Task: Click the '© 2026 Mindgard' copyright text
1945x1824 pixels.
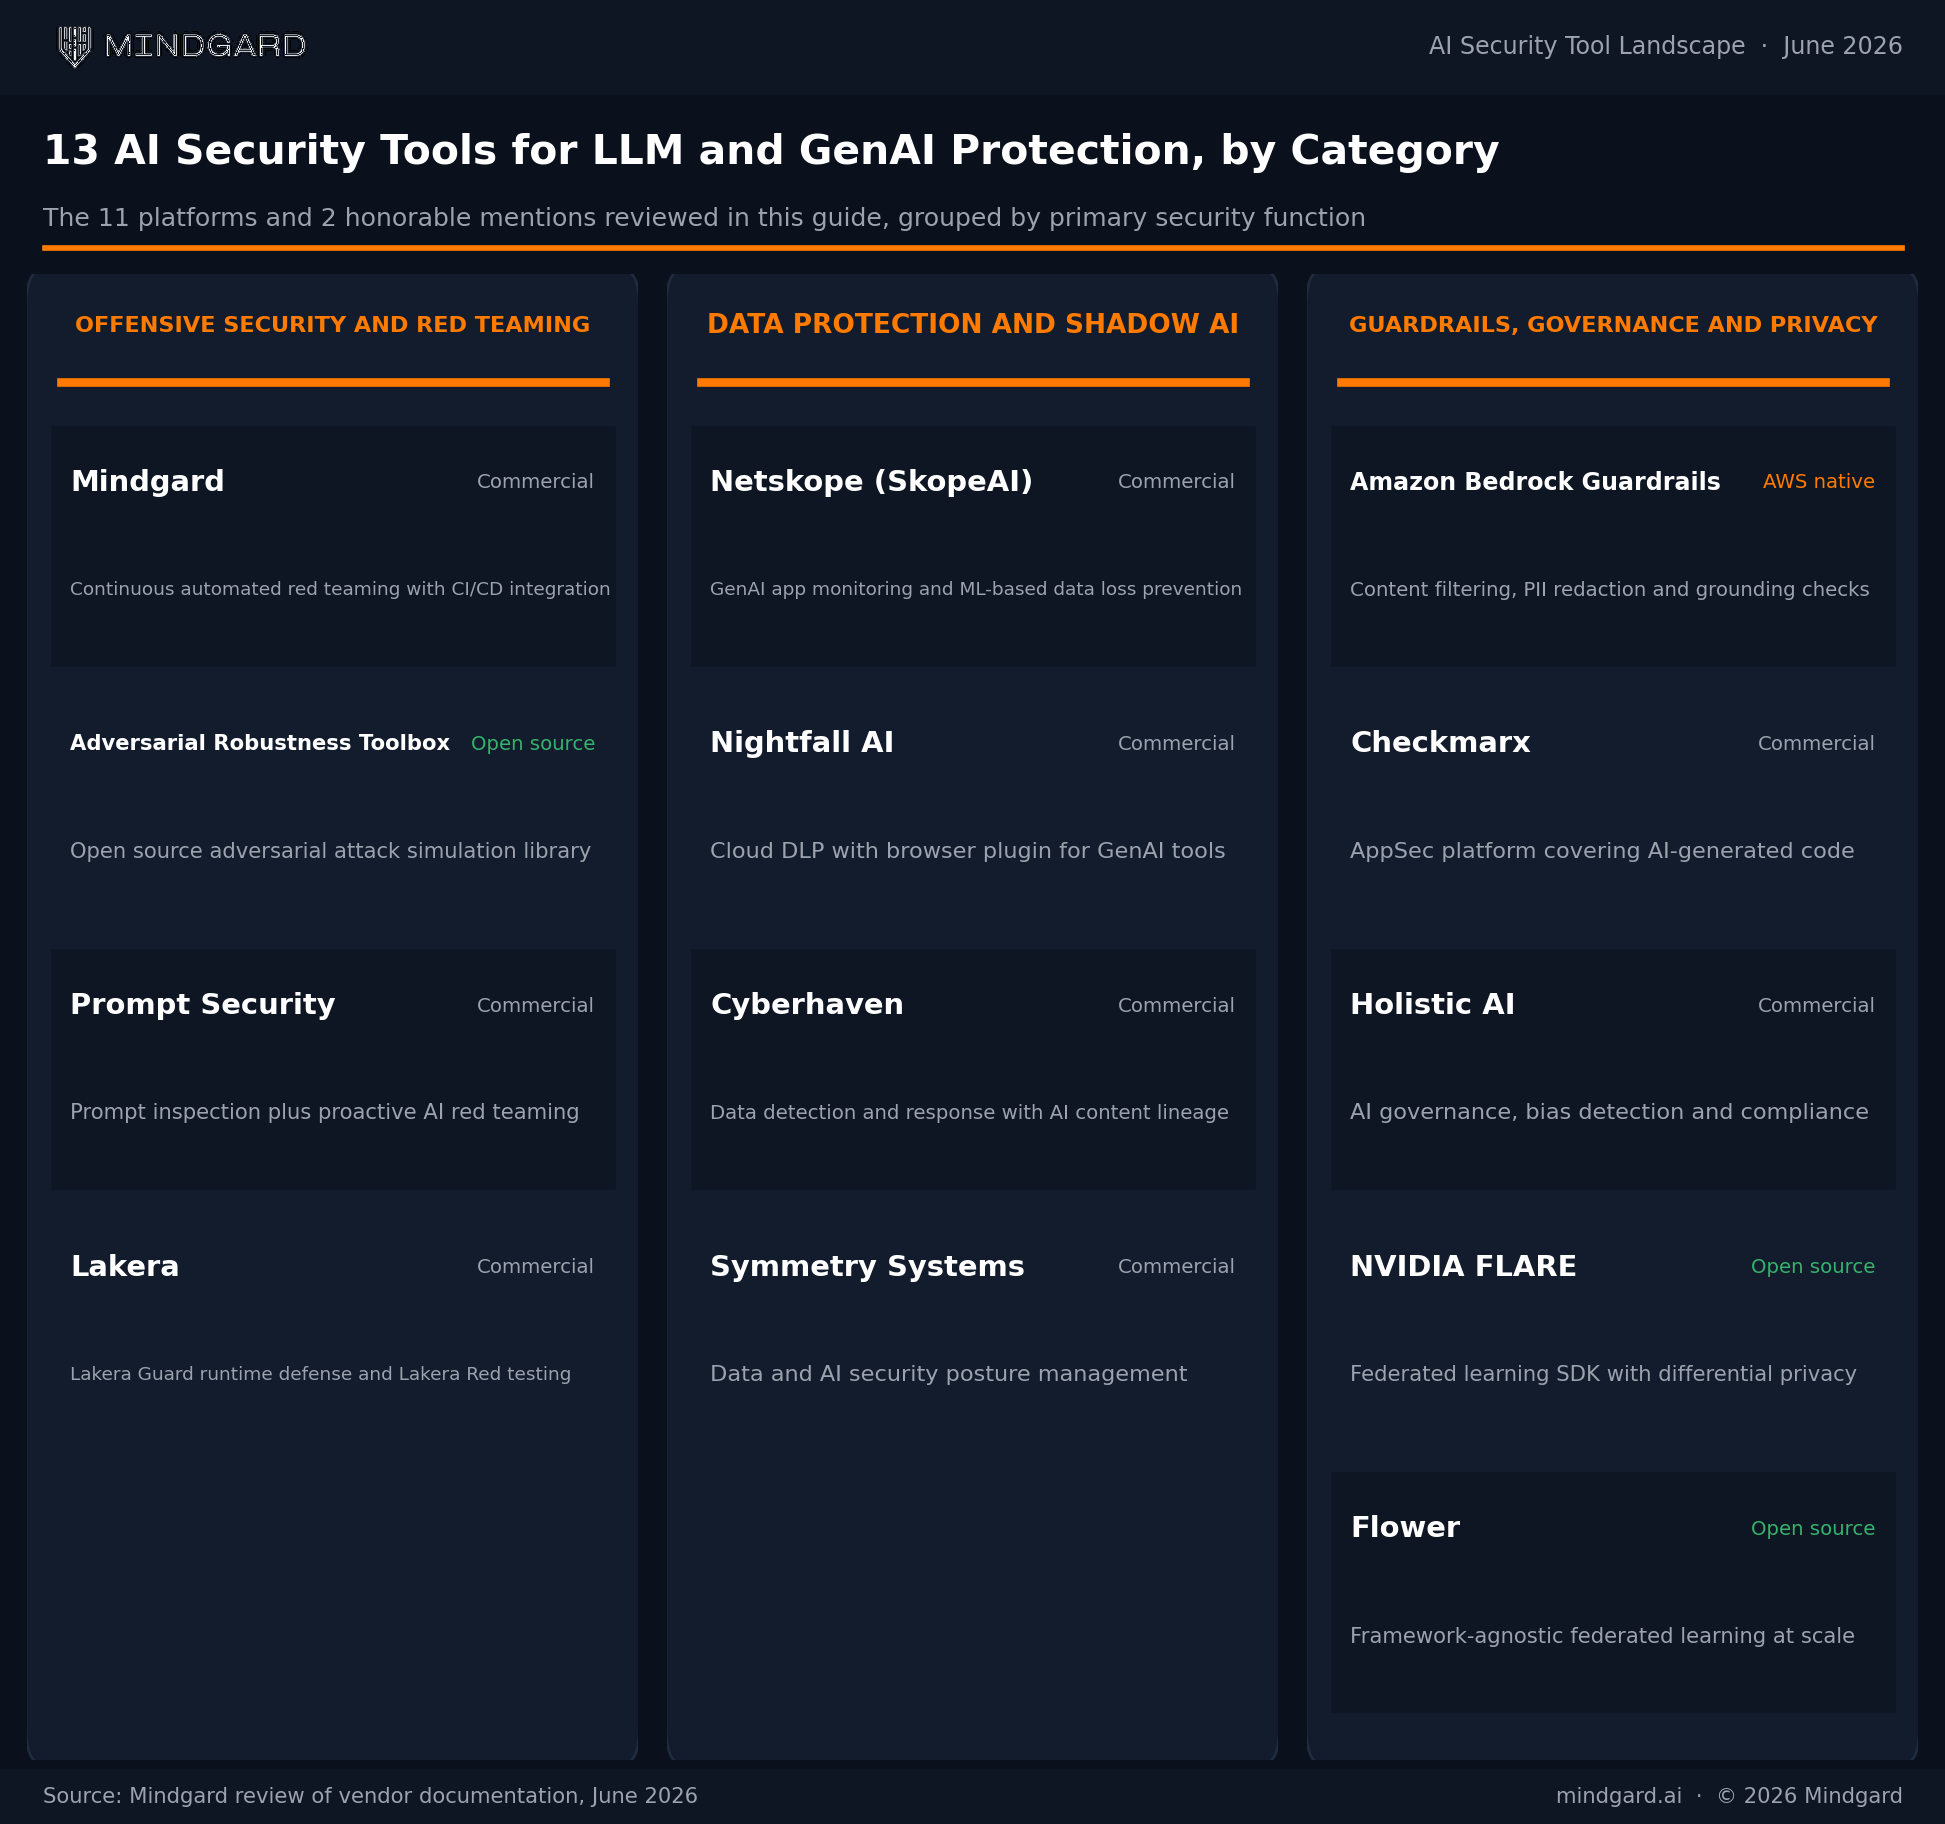Action: tap(1810, 1796)
